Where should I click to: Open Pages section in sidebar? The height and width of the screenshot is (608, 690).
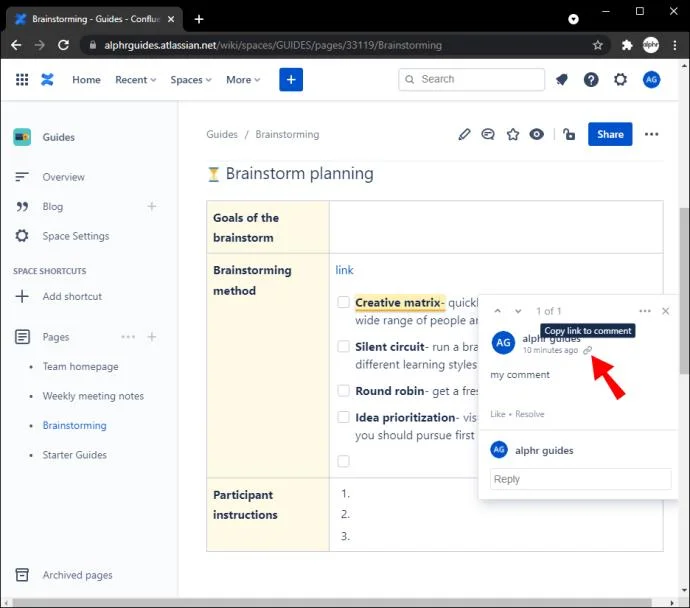coord(56,337)
